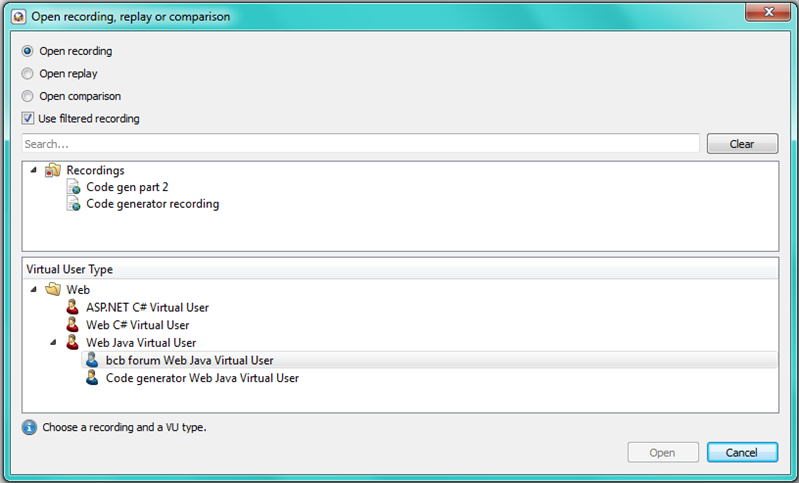
Task: Click the Web Java Virtual User icon
Action: click(x=73, y=343)
